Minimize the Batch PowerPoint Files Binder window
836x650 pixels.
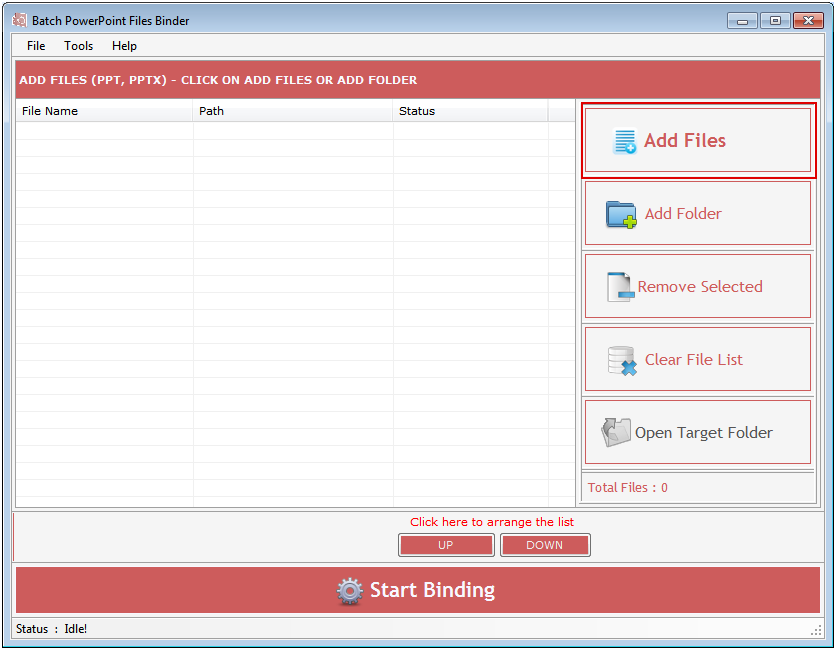click(x=742, y=21)
